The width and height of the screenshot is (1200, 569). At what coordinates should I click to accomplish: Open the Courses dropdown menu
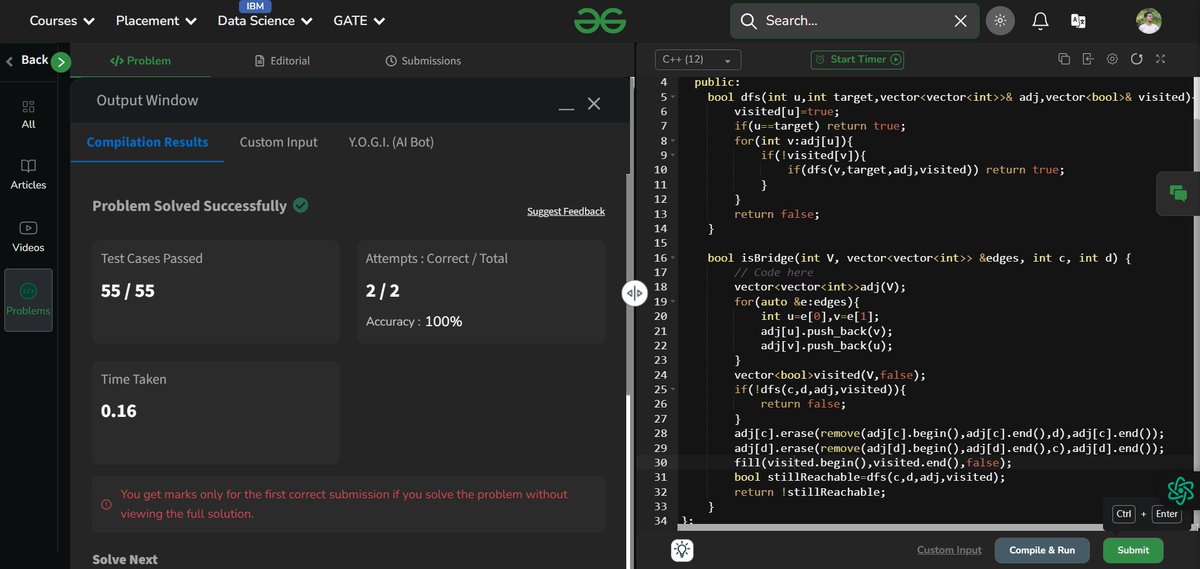(x=62, y=20)
